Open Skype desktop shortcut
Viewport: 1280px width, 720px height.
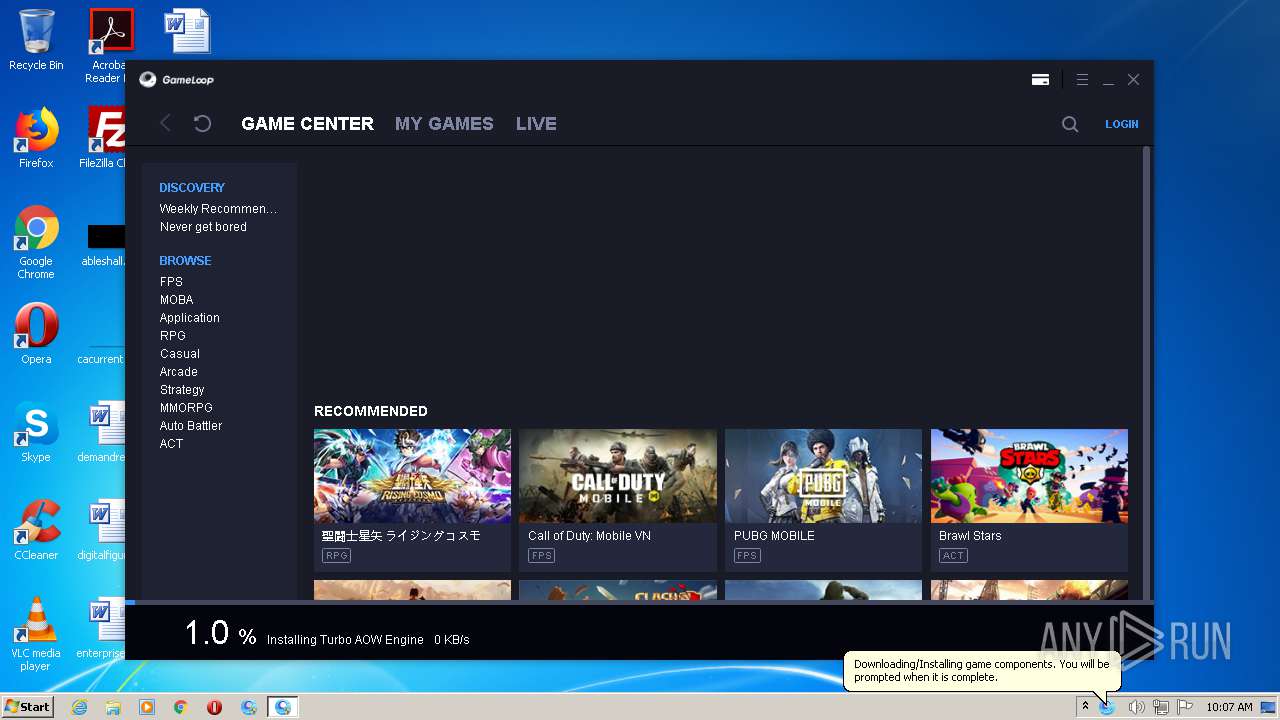36,432
